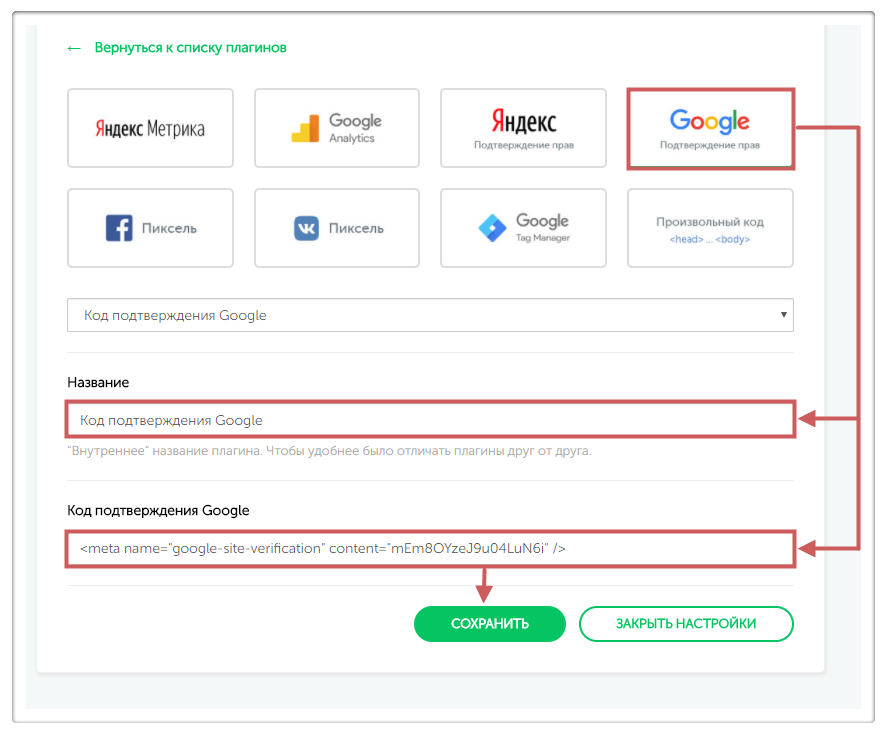Click the Закрыть настройки button

pos(685,624)
